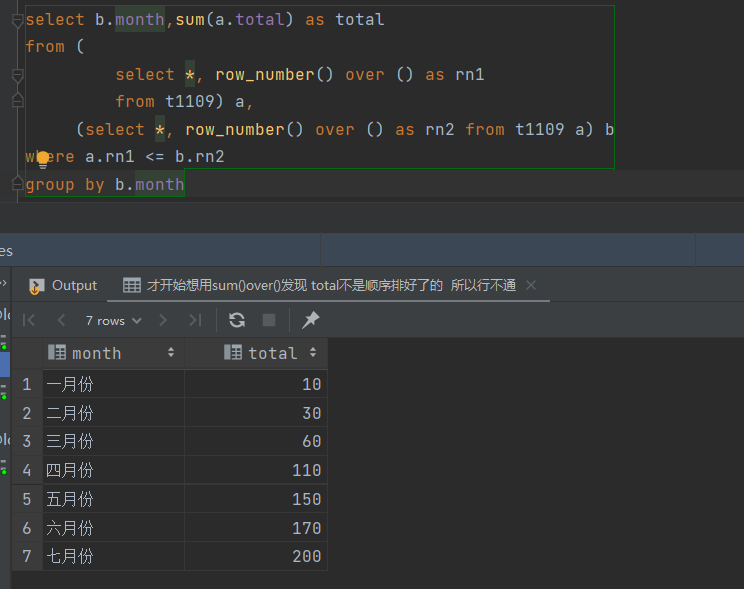This screenshot has height=589, width=744.
Task: Close the query result tab
Action: 531,285
